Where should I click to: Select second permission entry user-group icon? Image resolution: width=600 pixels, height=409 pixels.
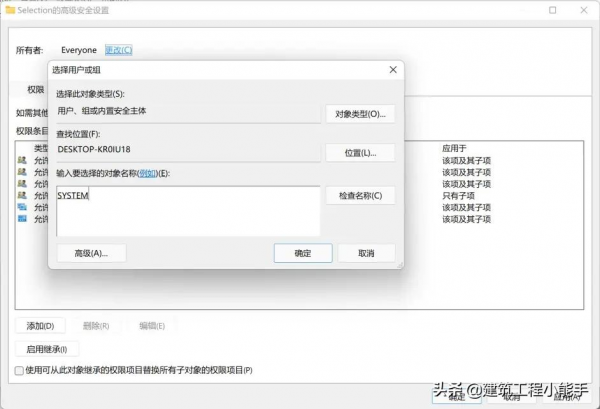[x=22, y=172]
